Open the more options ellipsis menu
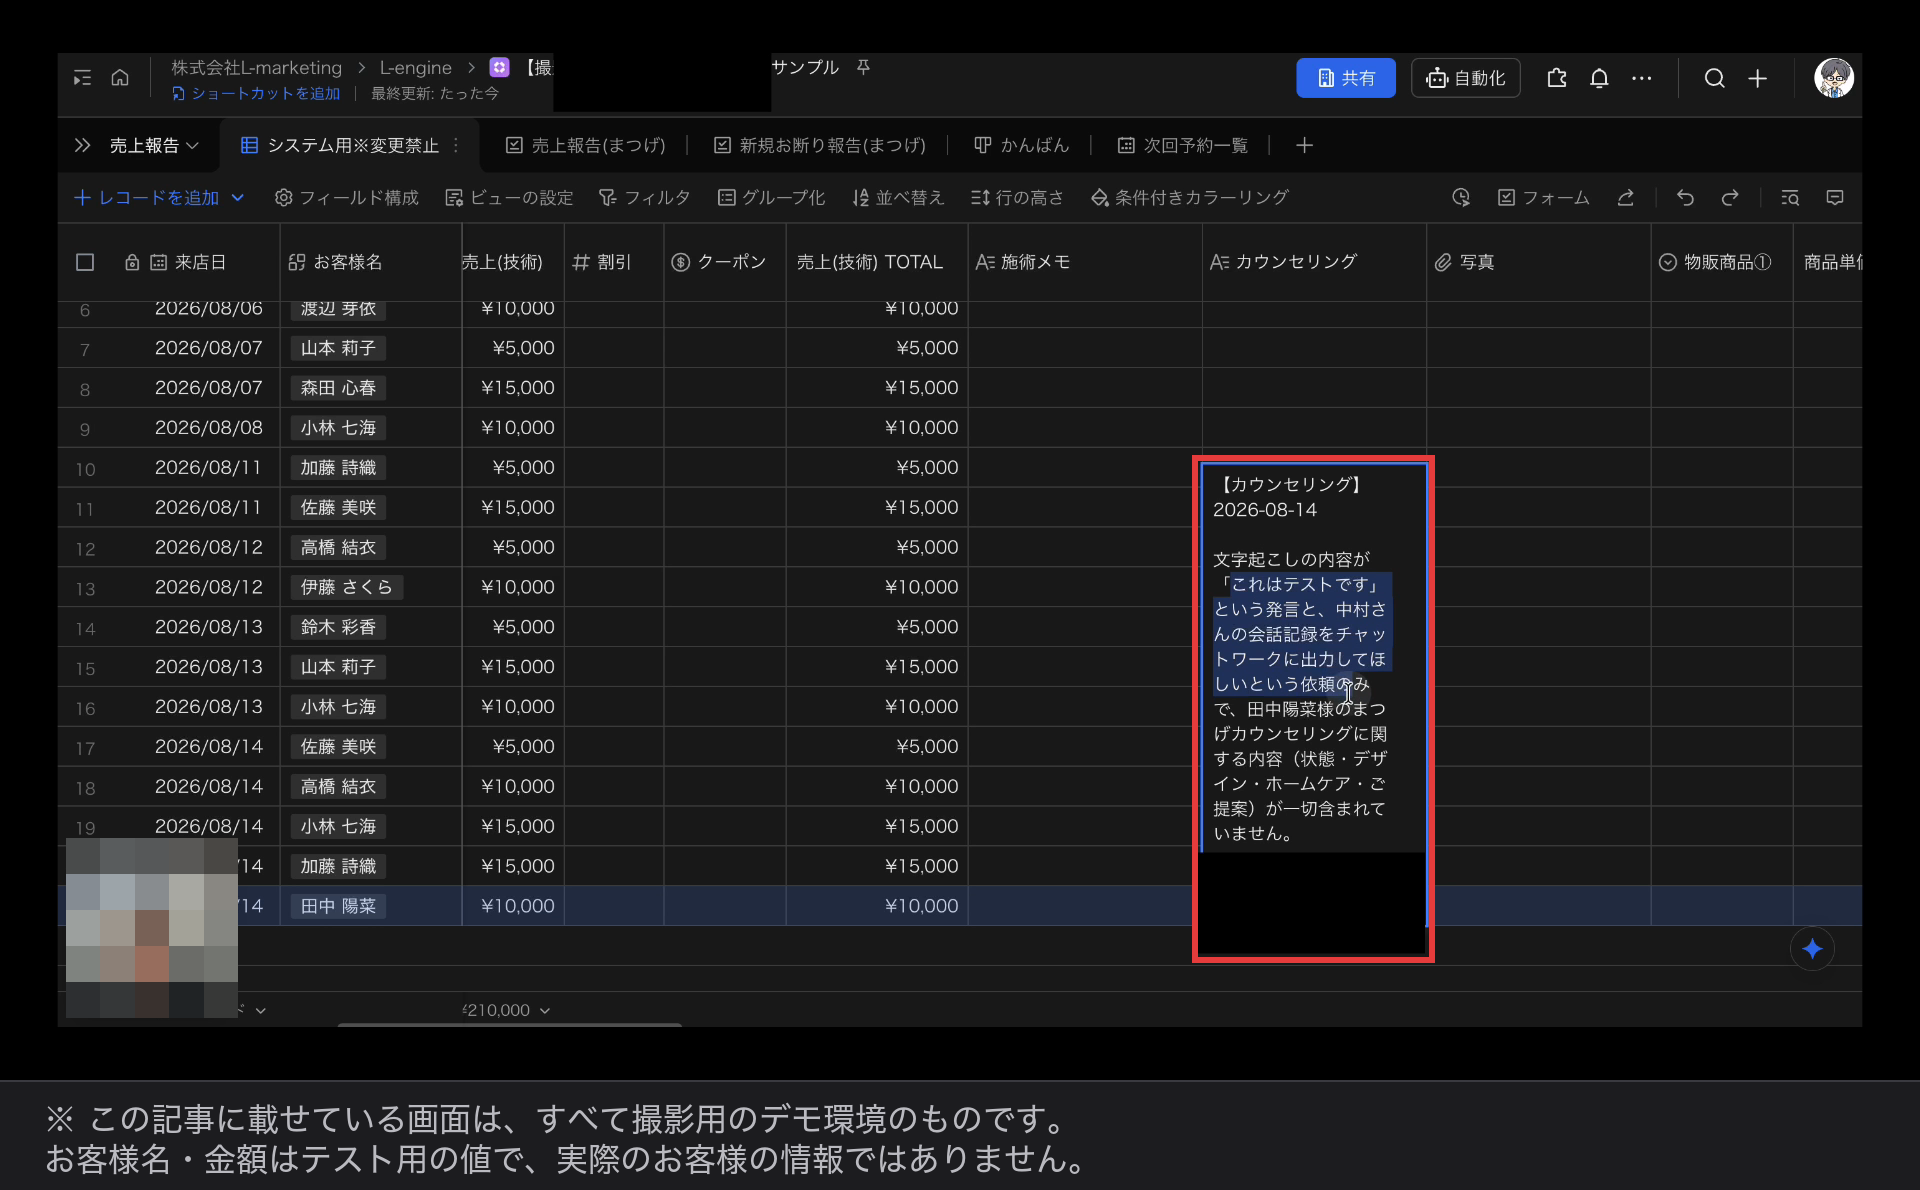The image size is (1920, 1190). (x=1642, y=78)
